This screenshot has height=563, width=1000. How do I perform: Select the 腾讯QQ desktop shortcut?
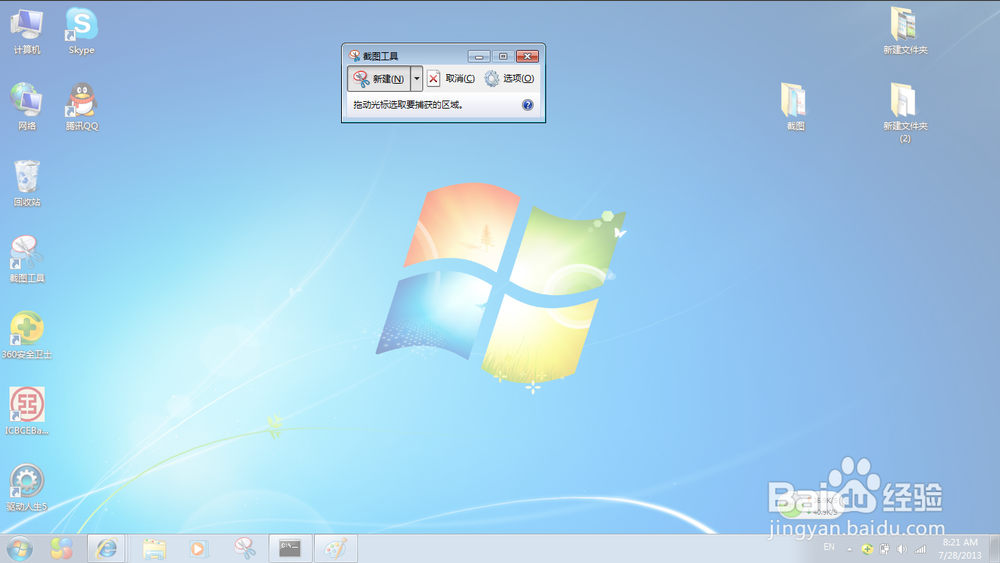click(x=82, y=107)
